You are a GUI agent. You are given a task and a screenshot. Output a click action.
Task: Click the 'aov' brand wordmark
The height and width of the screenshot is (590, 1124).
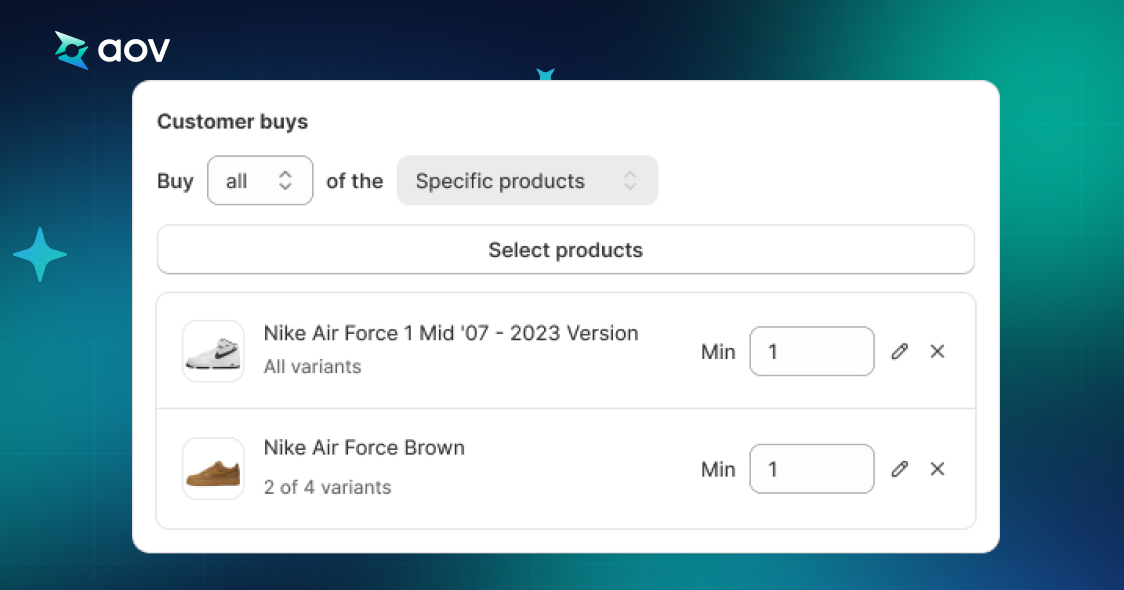(134, 50)
